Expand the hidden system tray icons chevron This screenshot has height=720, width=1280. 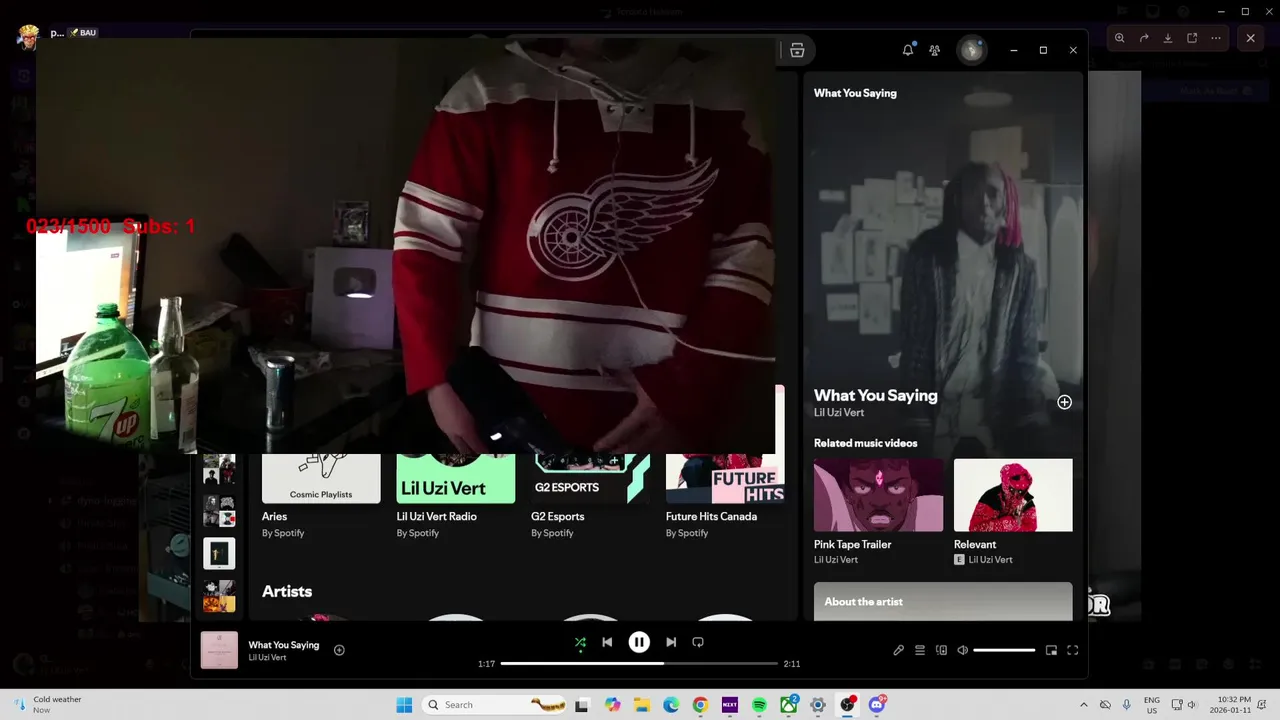(1084, 705)
